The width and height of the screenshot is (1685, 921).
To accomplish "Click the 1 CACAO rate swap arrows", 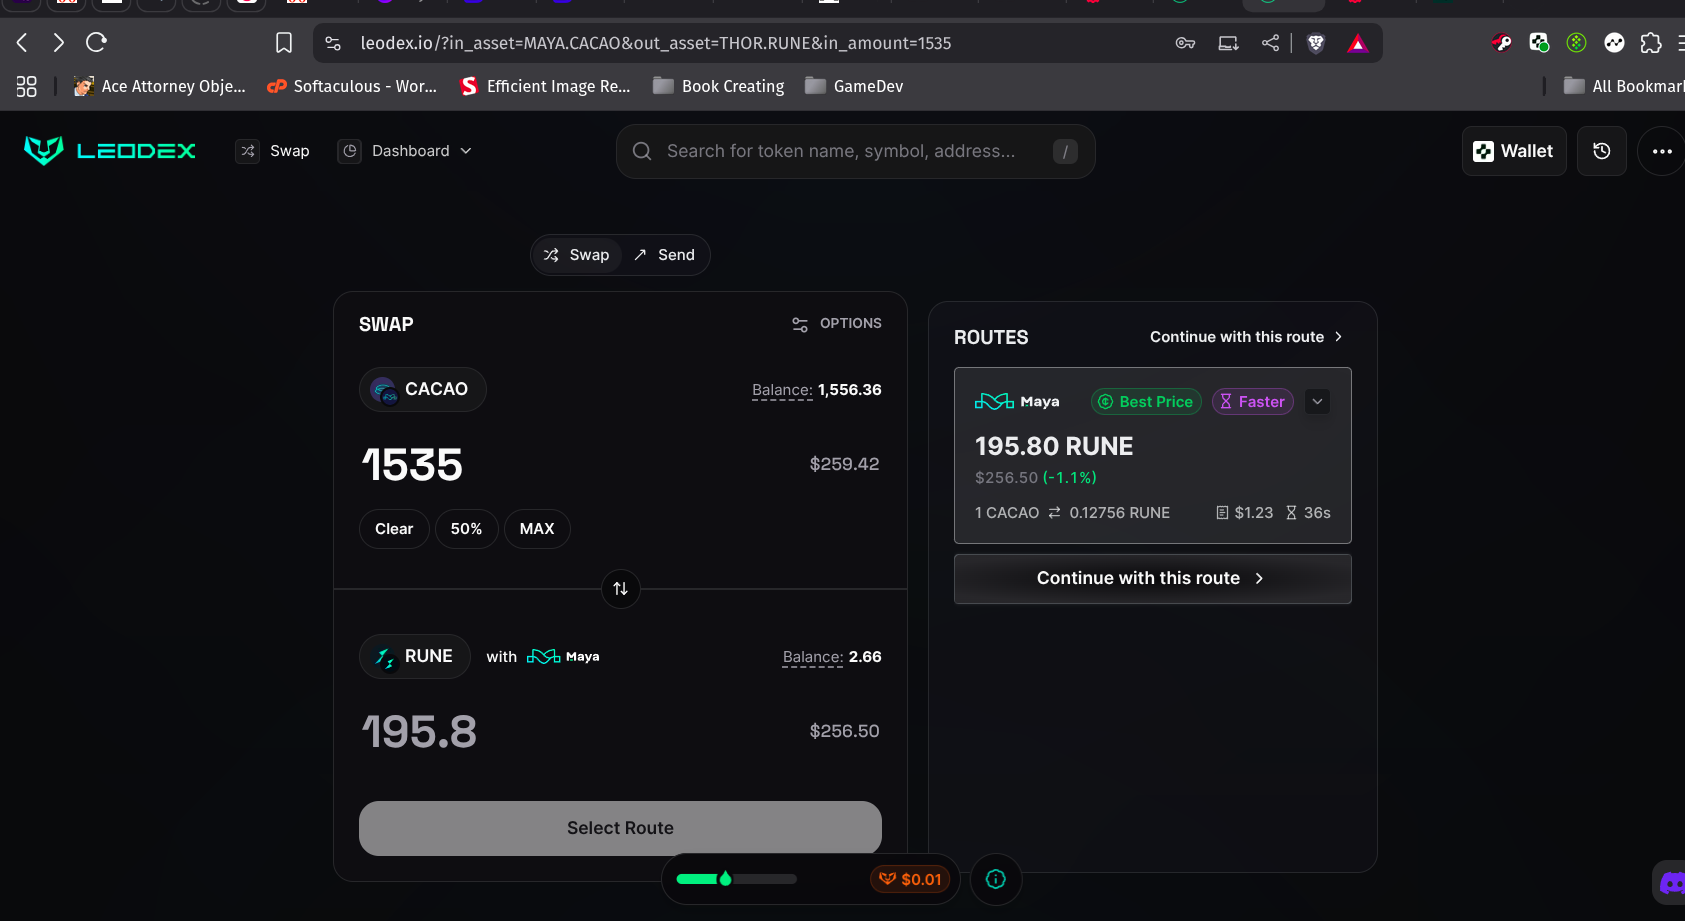I will (x=1054, y=513).
